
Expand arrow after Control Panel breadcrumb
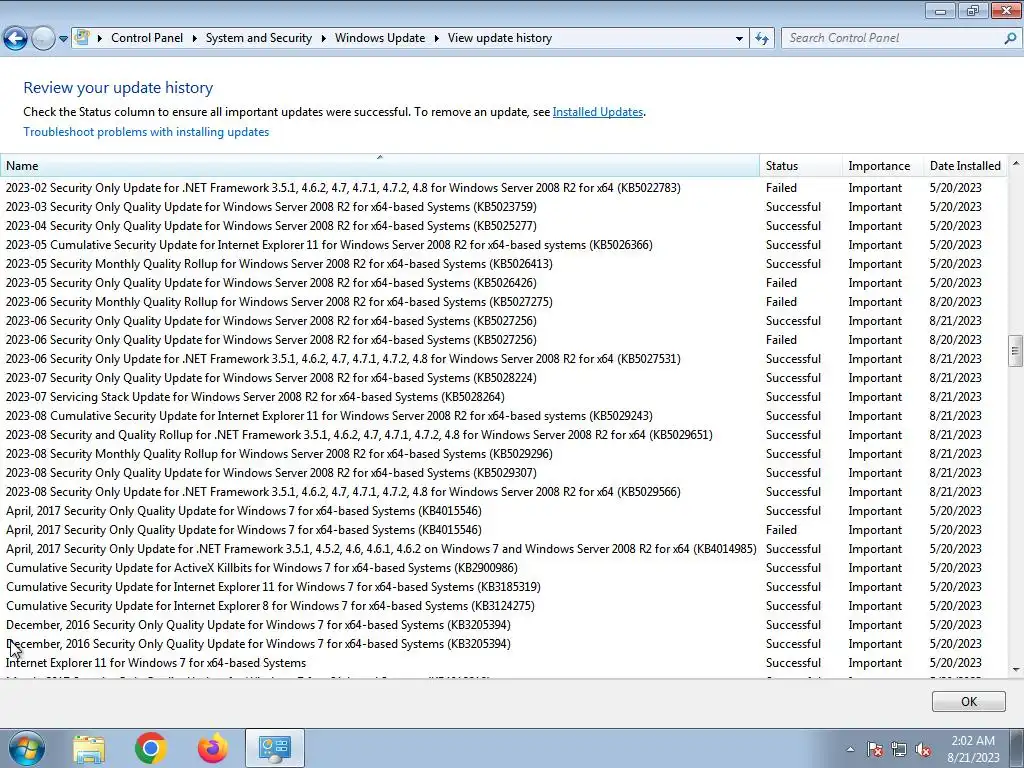tap(195, 38)
